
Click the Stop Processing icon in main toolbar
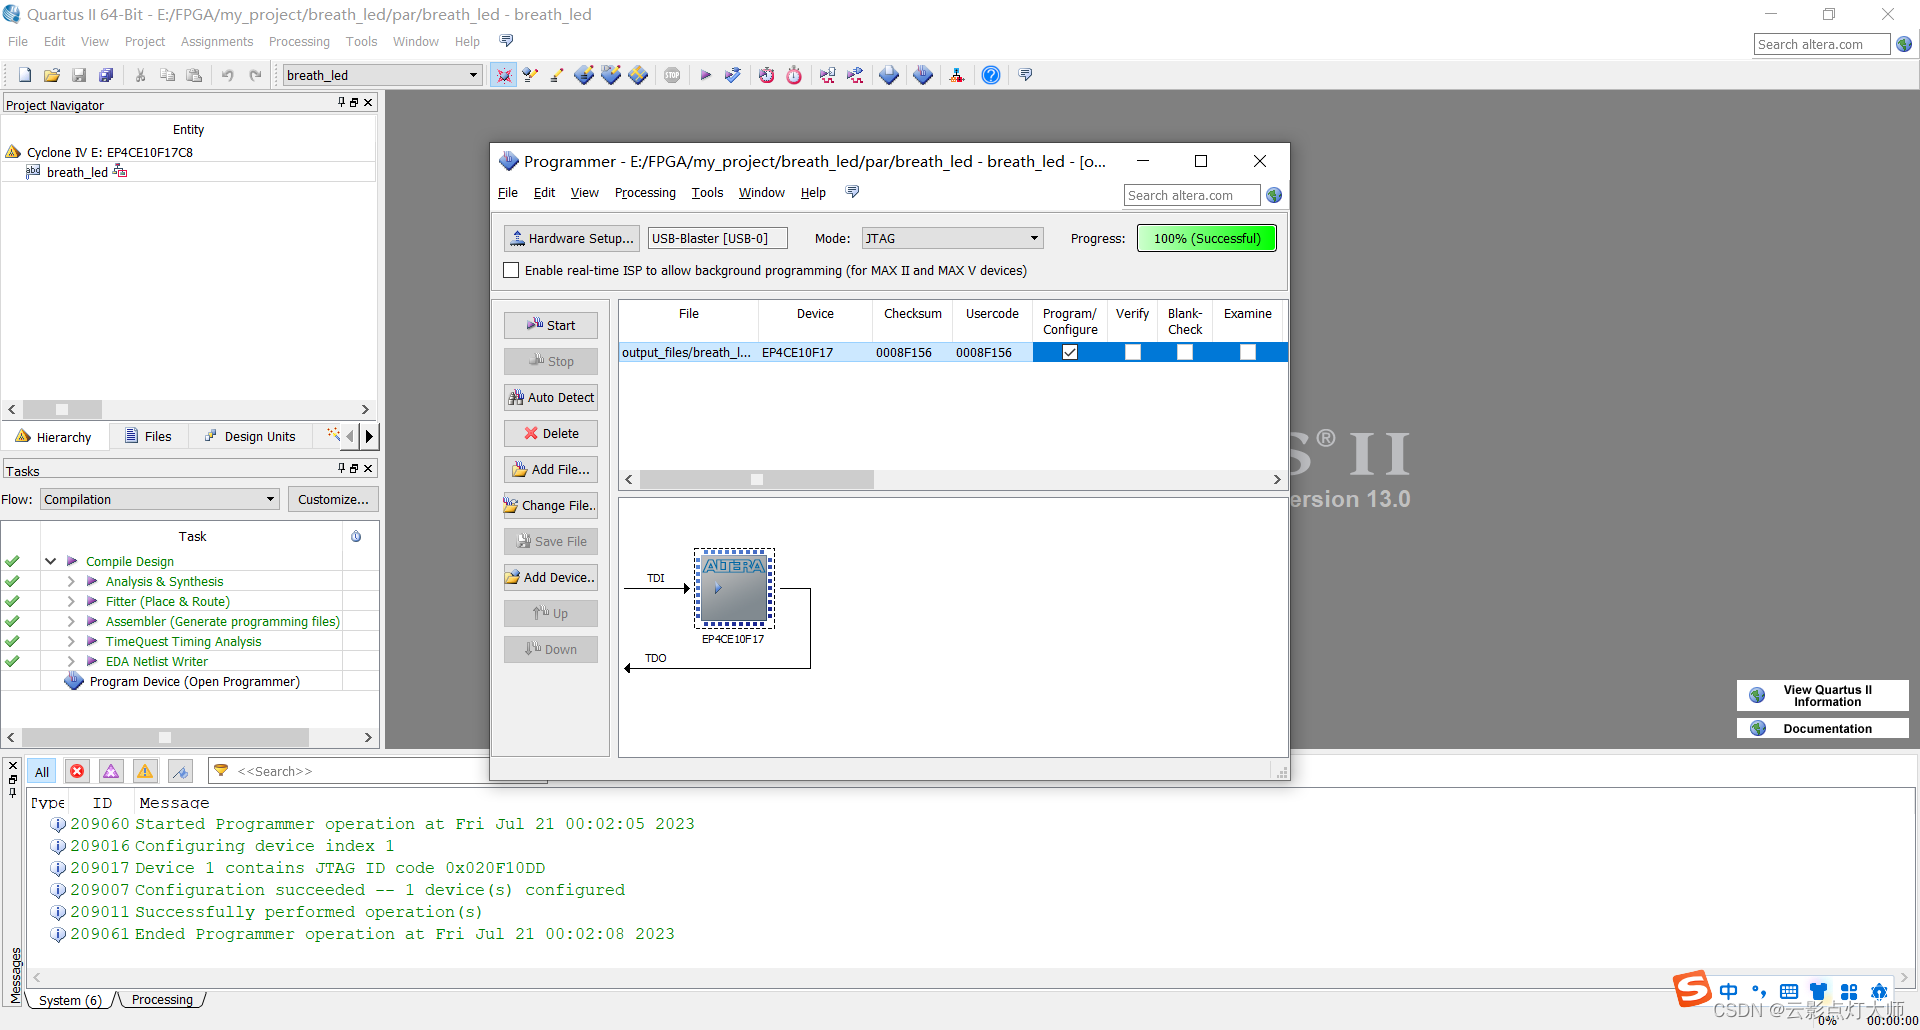click(672, 75)
